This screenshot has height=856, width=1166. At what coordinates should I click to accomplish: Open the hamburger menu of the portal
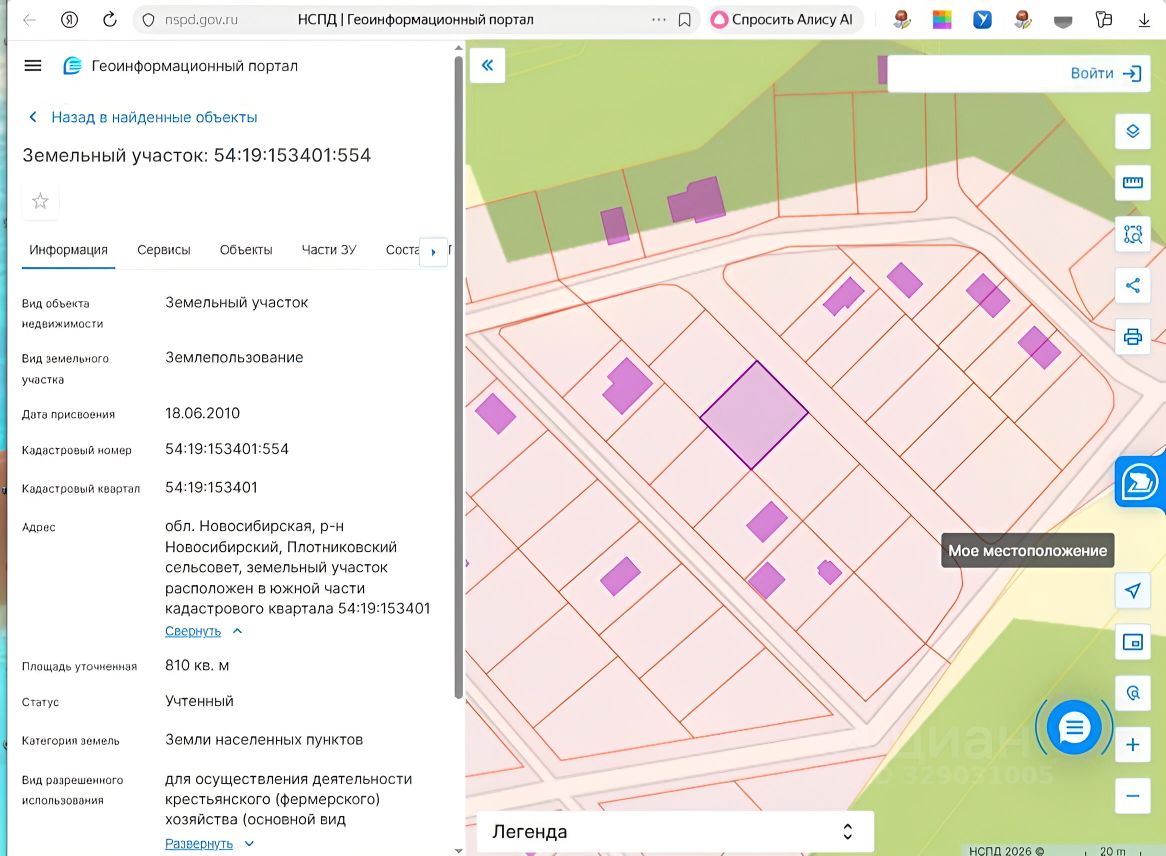33,66
